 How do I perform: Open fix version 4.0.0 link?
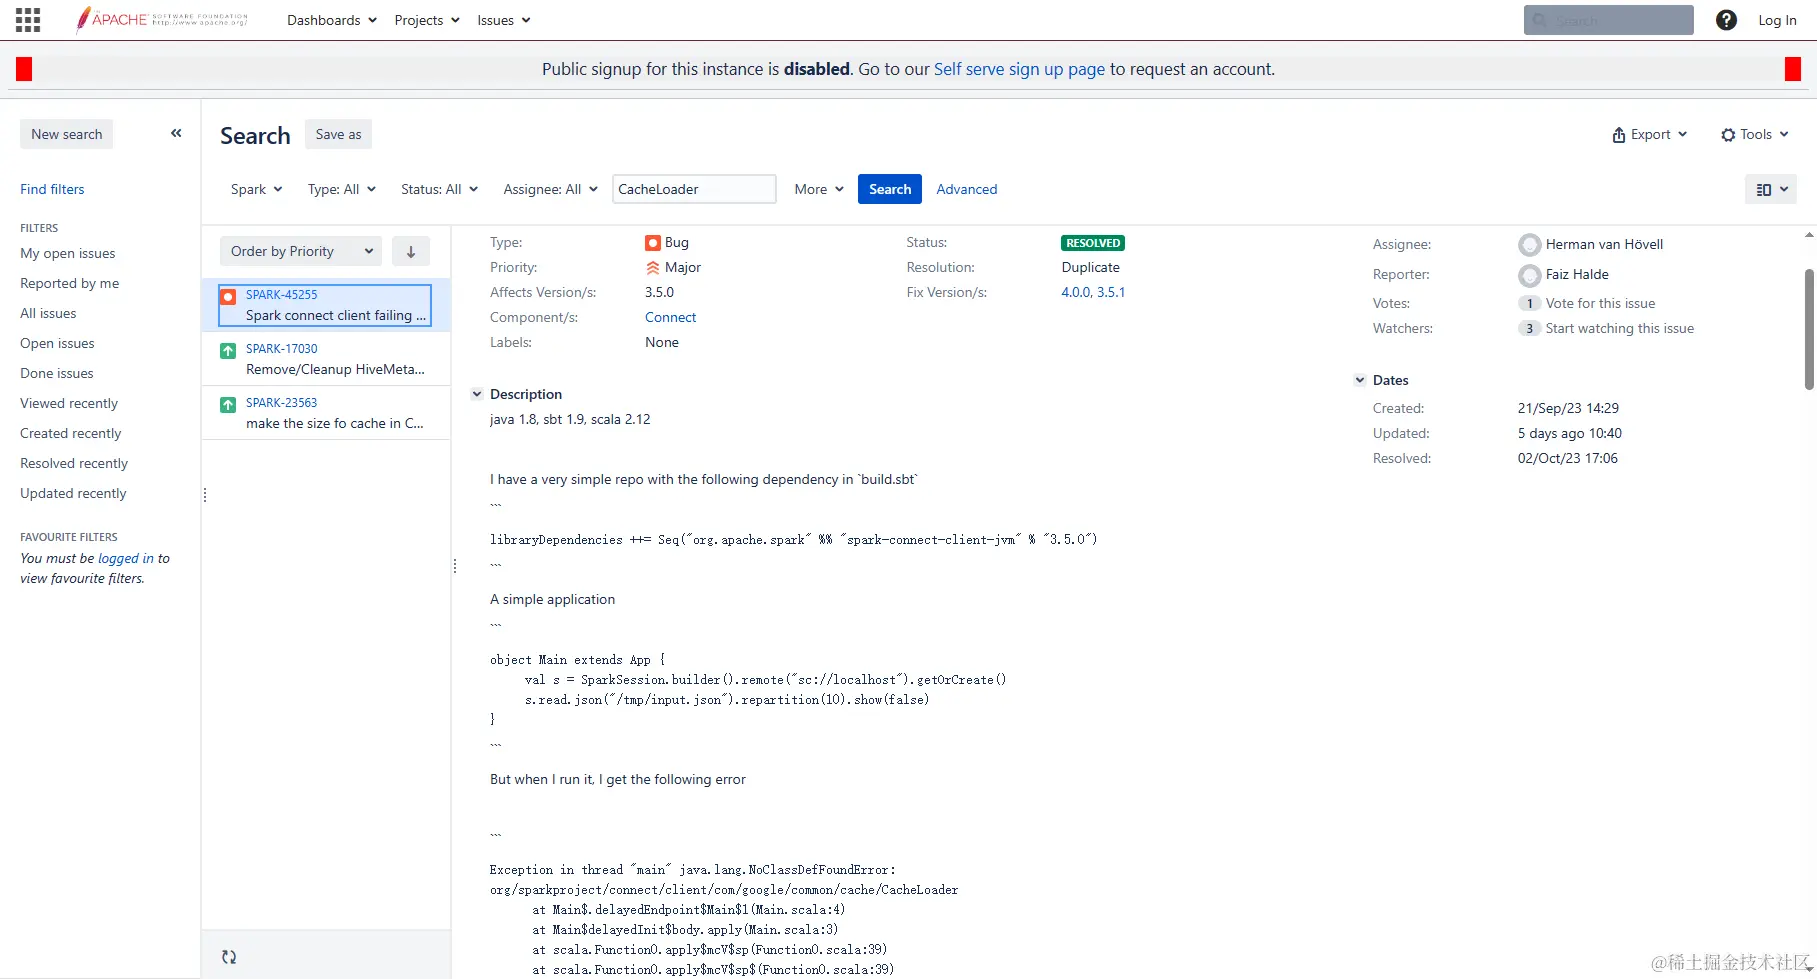(1076, 292)
